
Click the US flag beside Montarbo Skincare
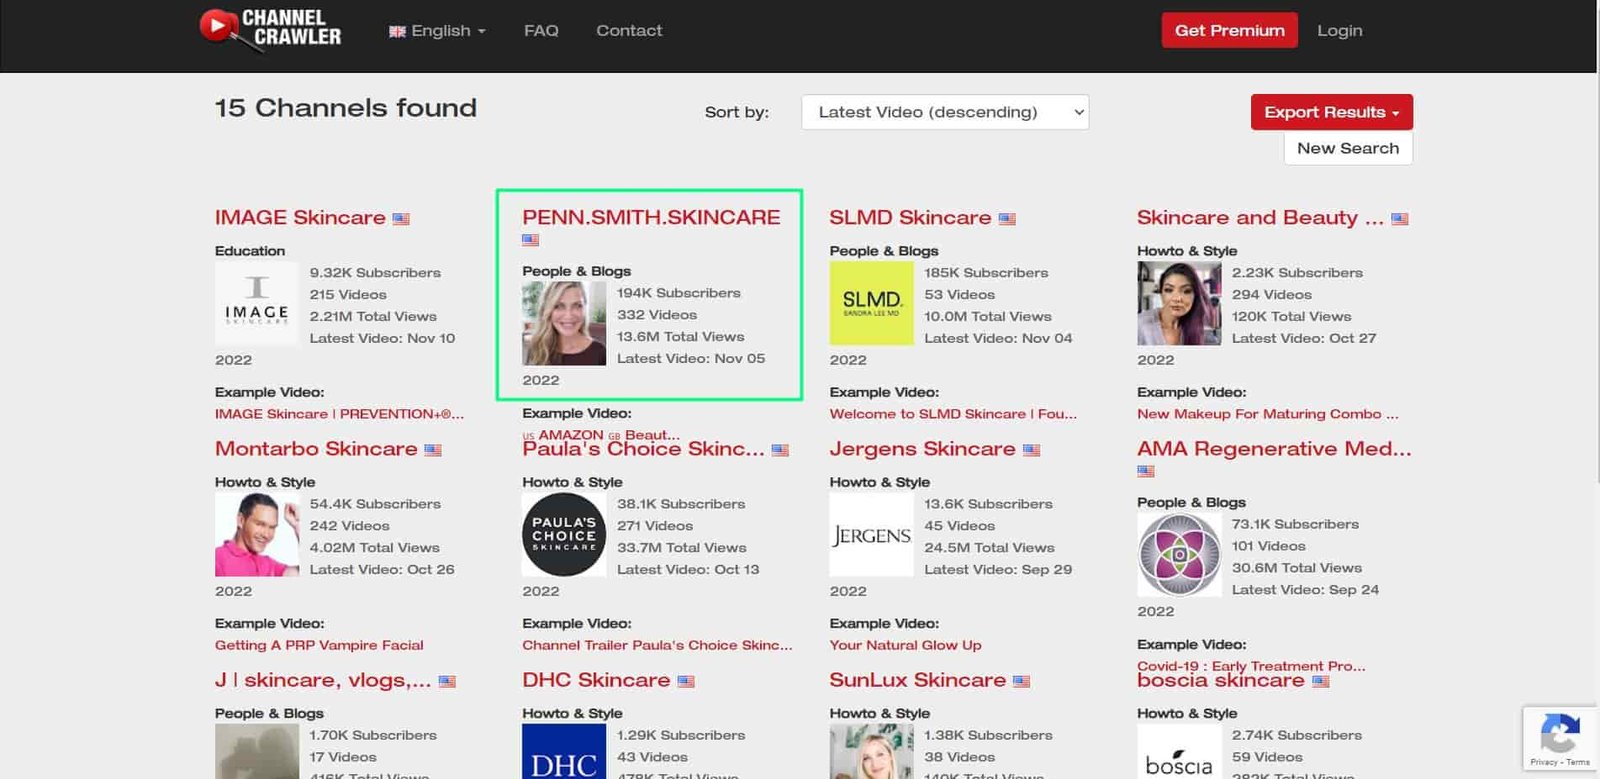pyautogui.click(x=433, y=450)
